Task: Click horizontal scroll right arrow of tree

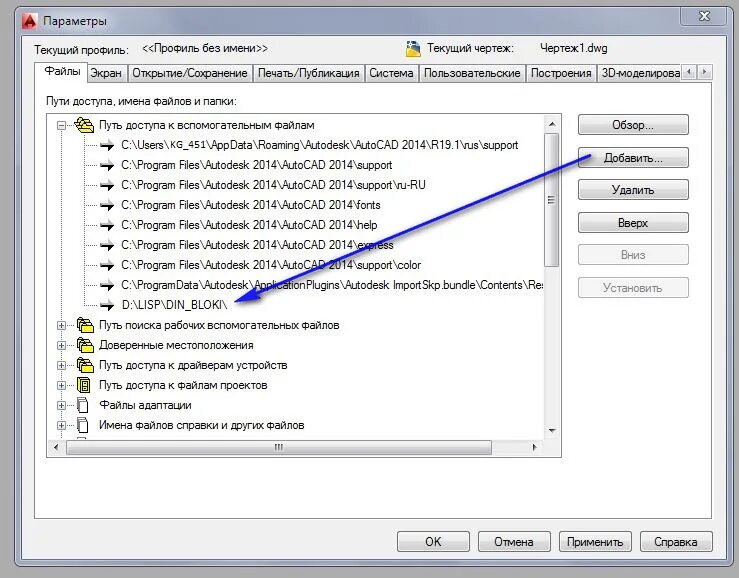Action: click(534, 447)
